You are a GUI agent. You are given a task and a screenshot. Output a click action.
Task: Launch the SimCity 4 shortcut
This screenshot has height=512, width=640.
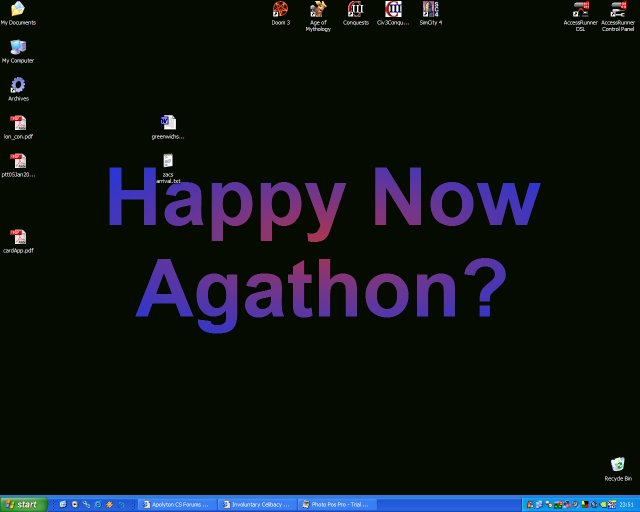pyautogui.click(x=431, y=9)
